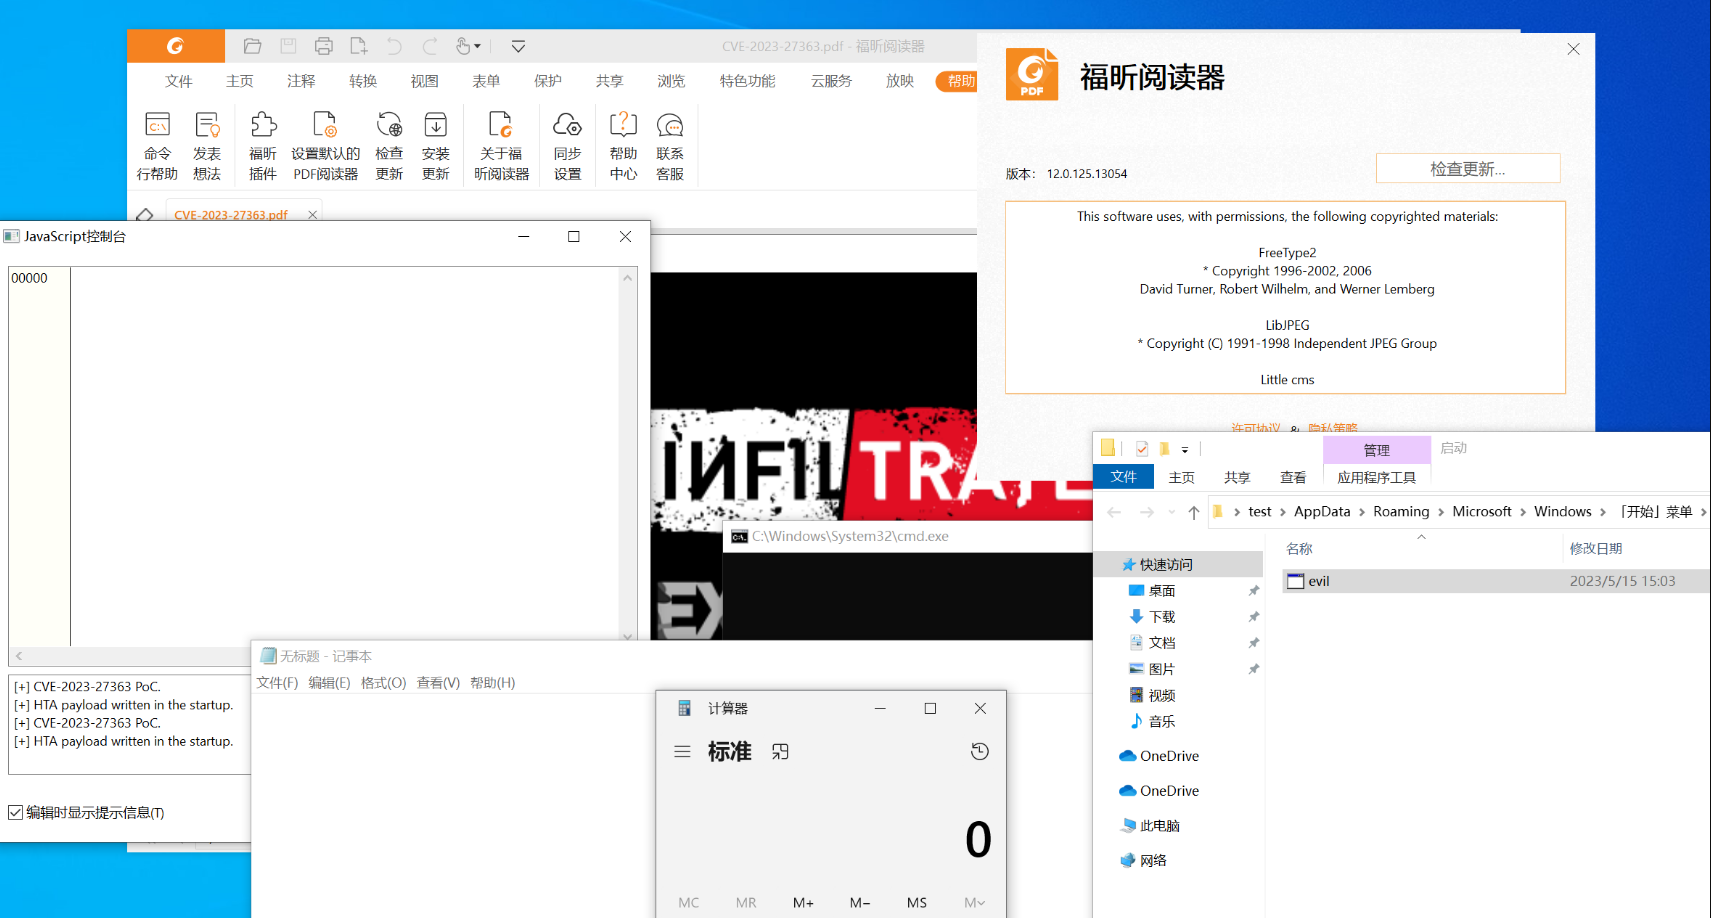Click the Open file icon in Foxit toolbar

click(252, 46)
